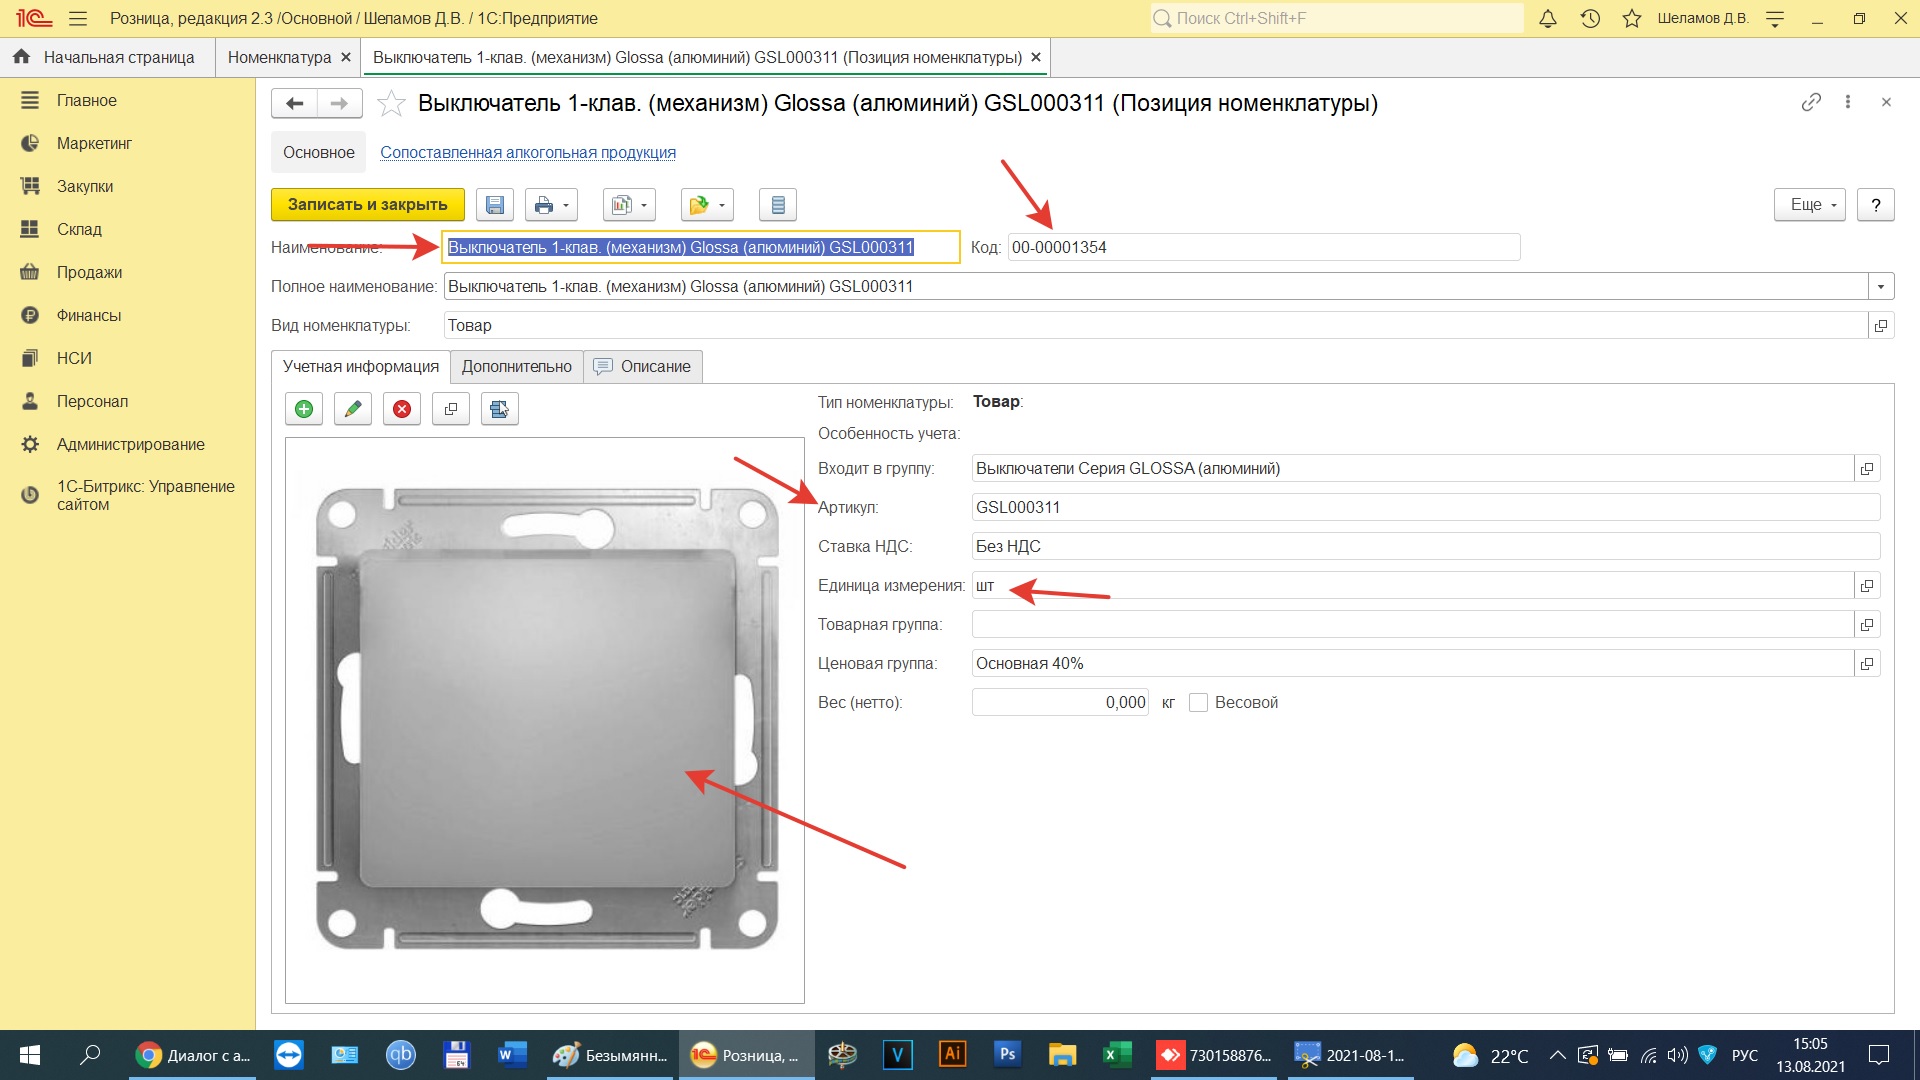The width and height of the screenshot is (1920, 1080).
Task: Open the print dropdown menu
Action: [x=551, y=205]
